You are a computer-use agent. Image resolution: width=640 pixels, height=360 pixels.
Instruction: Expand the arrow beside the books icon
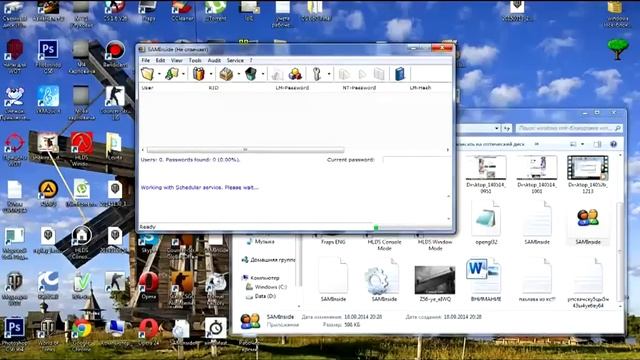[x=211, y=74]
